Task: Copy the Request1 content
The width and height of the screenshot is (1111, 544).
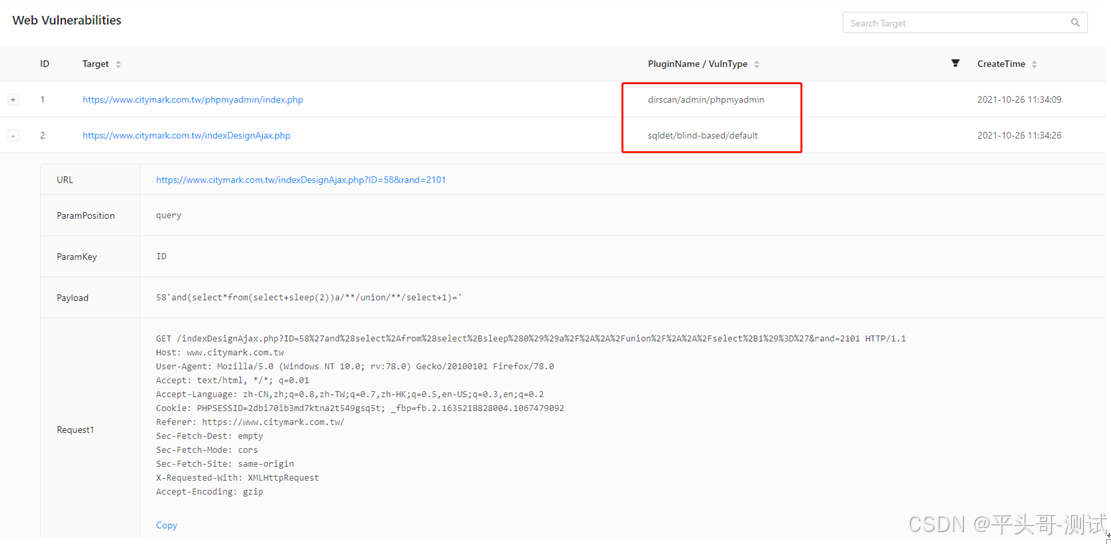Action: click(x=167, y=525)
